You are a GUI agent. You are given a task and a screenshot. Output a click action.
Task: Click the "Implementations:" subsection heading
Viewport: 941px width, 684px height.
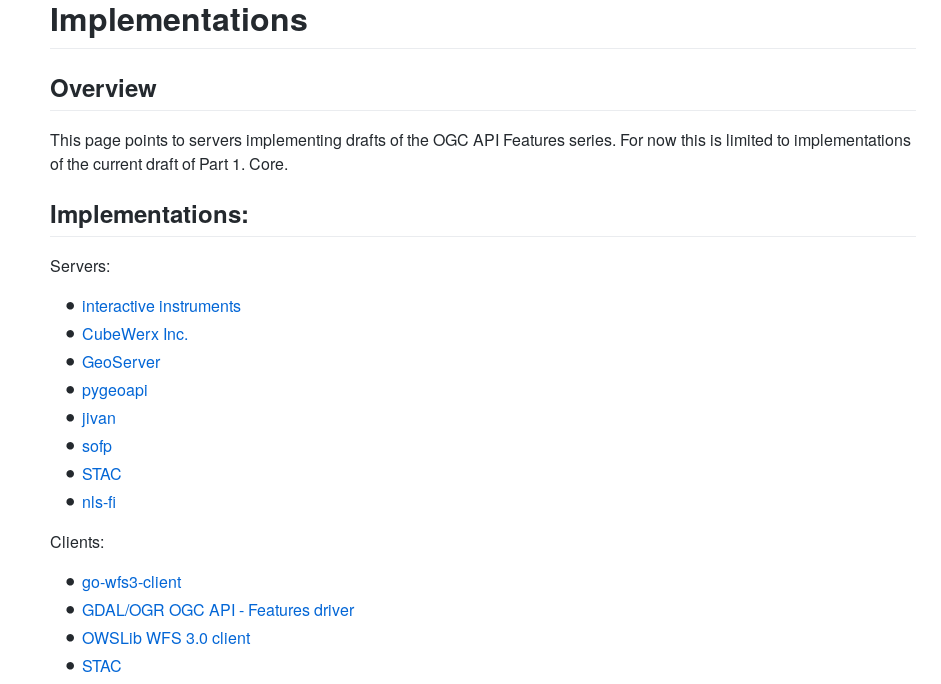[x=149, y=215]
